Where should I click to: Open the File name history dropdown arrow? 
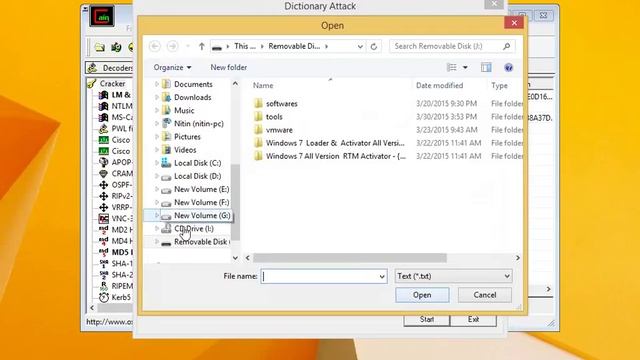pos(382,276)
